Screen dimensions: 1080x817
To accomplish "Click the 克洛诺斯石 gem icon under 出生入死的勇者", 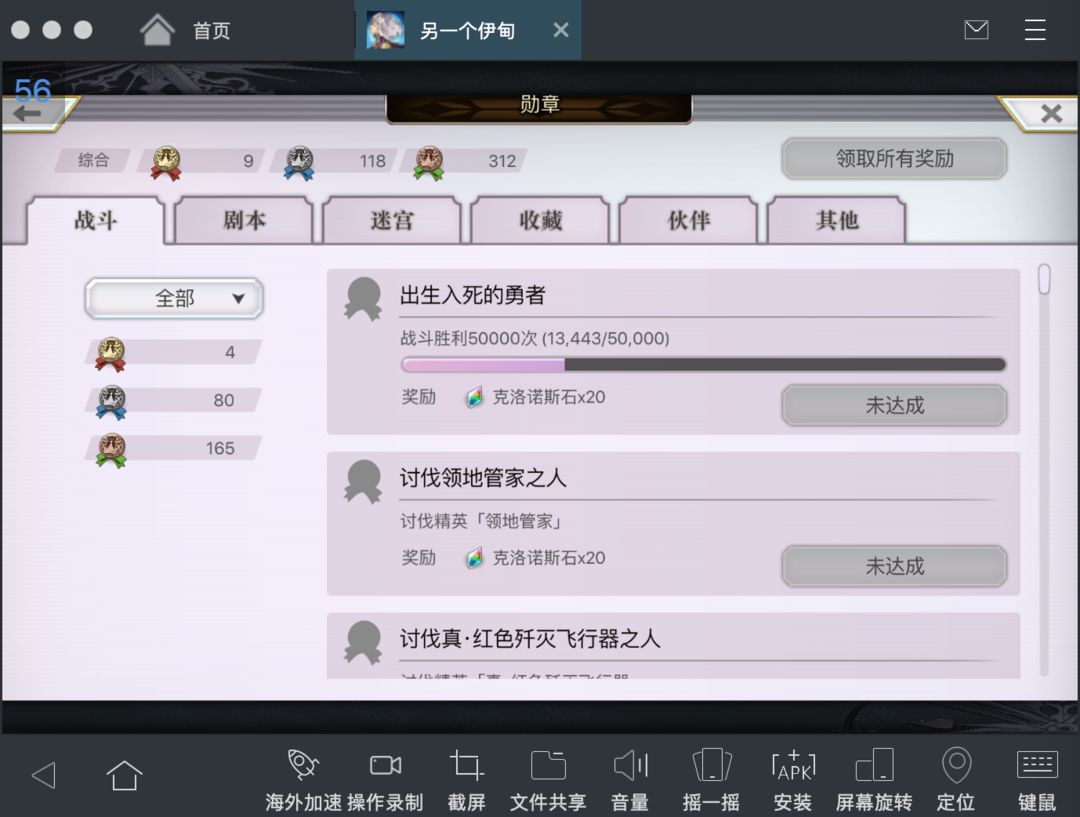I will pos(475,397).
